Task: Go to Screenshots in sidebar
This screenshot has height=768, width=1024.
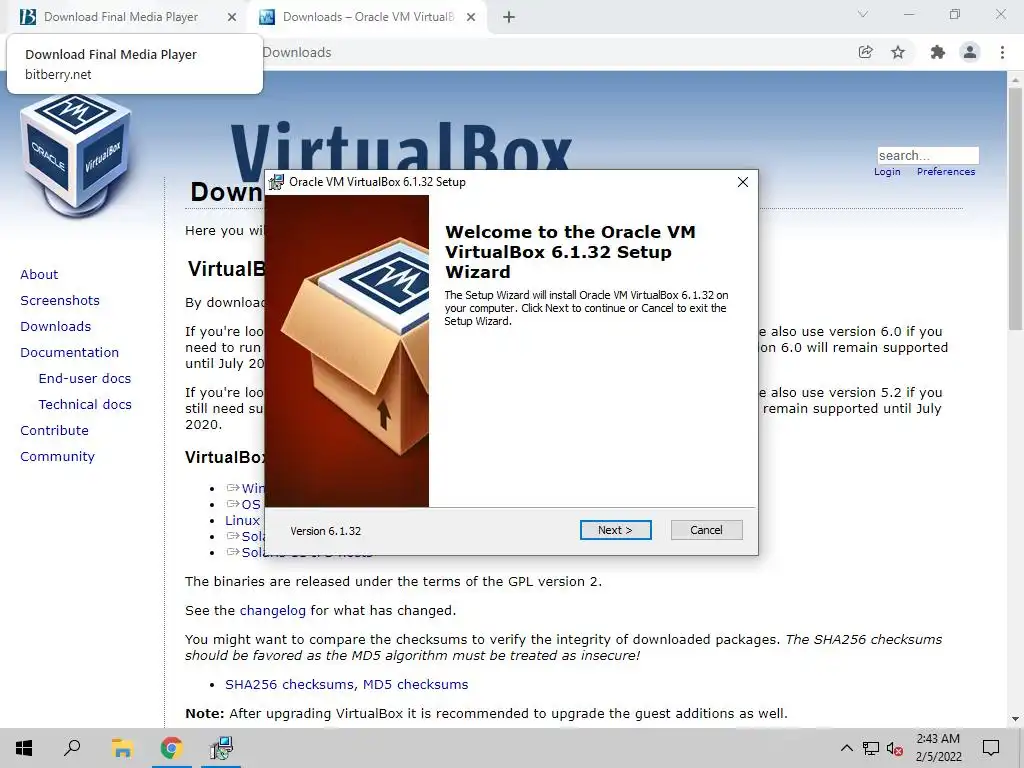Action: (60, 300)
